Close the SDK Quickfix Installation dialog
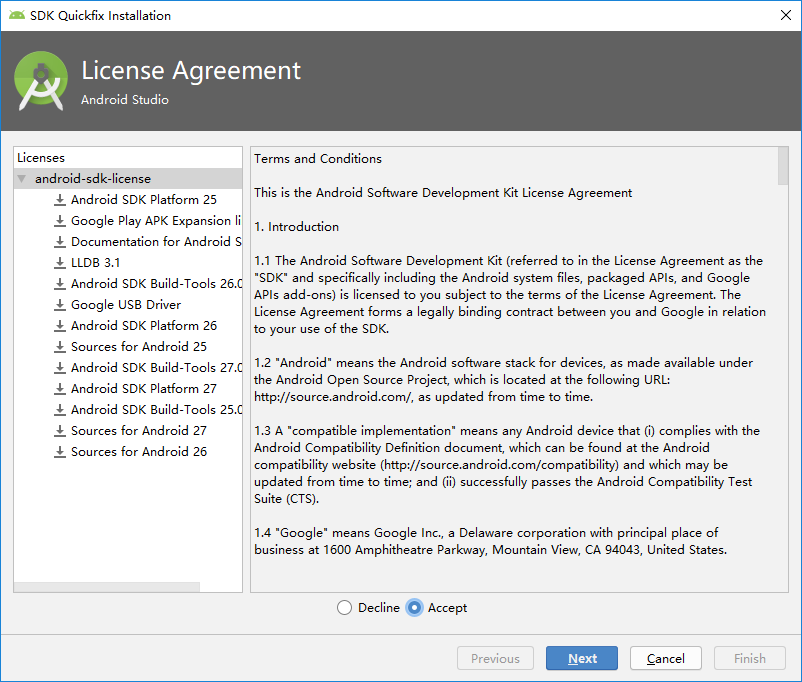Viewport: 802px width, 682px height. pos(786,15)
